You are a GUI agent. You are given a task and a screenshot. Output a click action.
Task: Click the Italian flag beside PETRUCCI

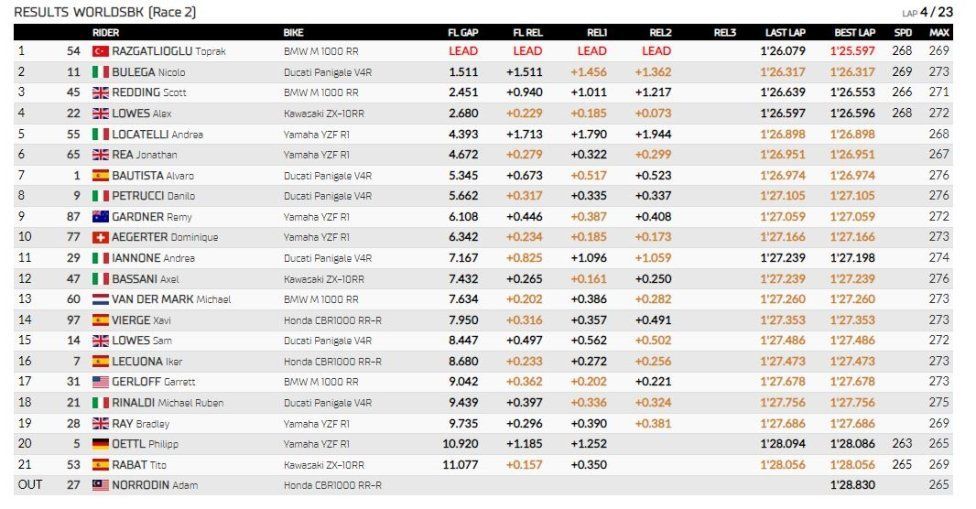100,196
